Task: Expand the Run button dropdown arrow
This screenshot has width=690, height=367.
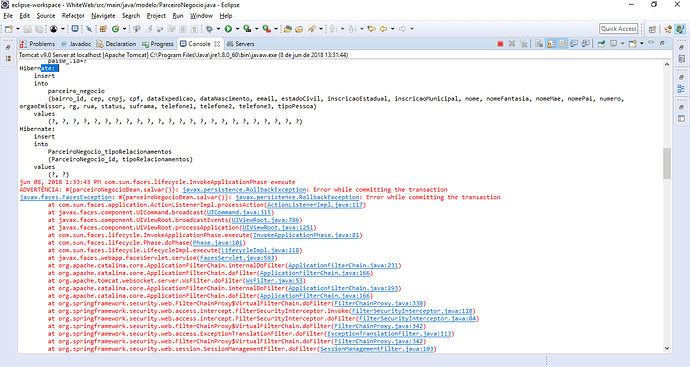Action: click(x=237, y=29)
